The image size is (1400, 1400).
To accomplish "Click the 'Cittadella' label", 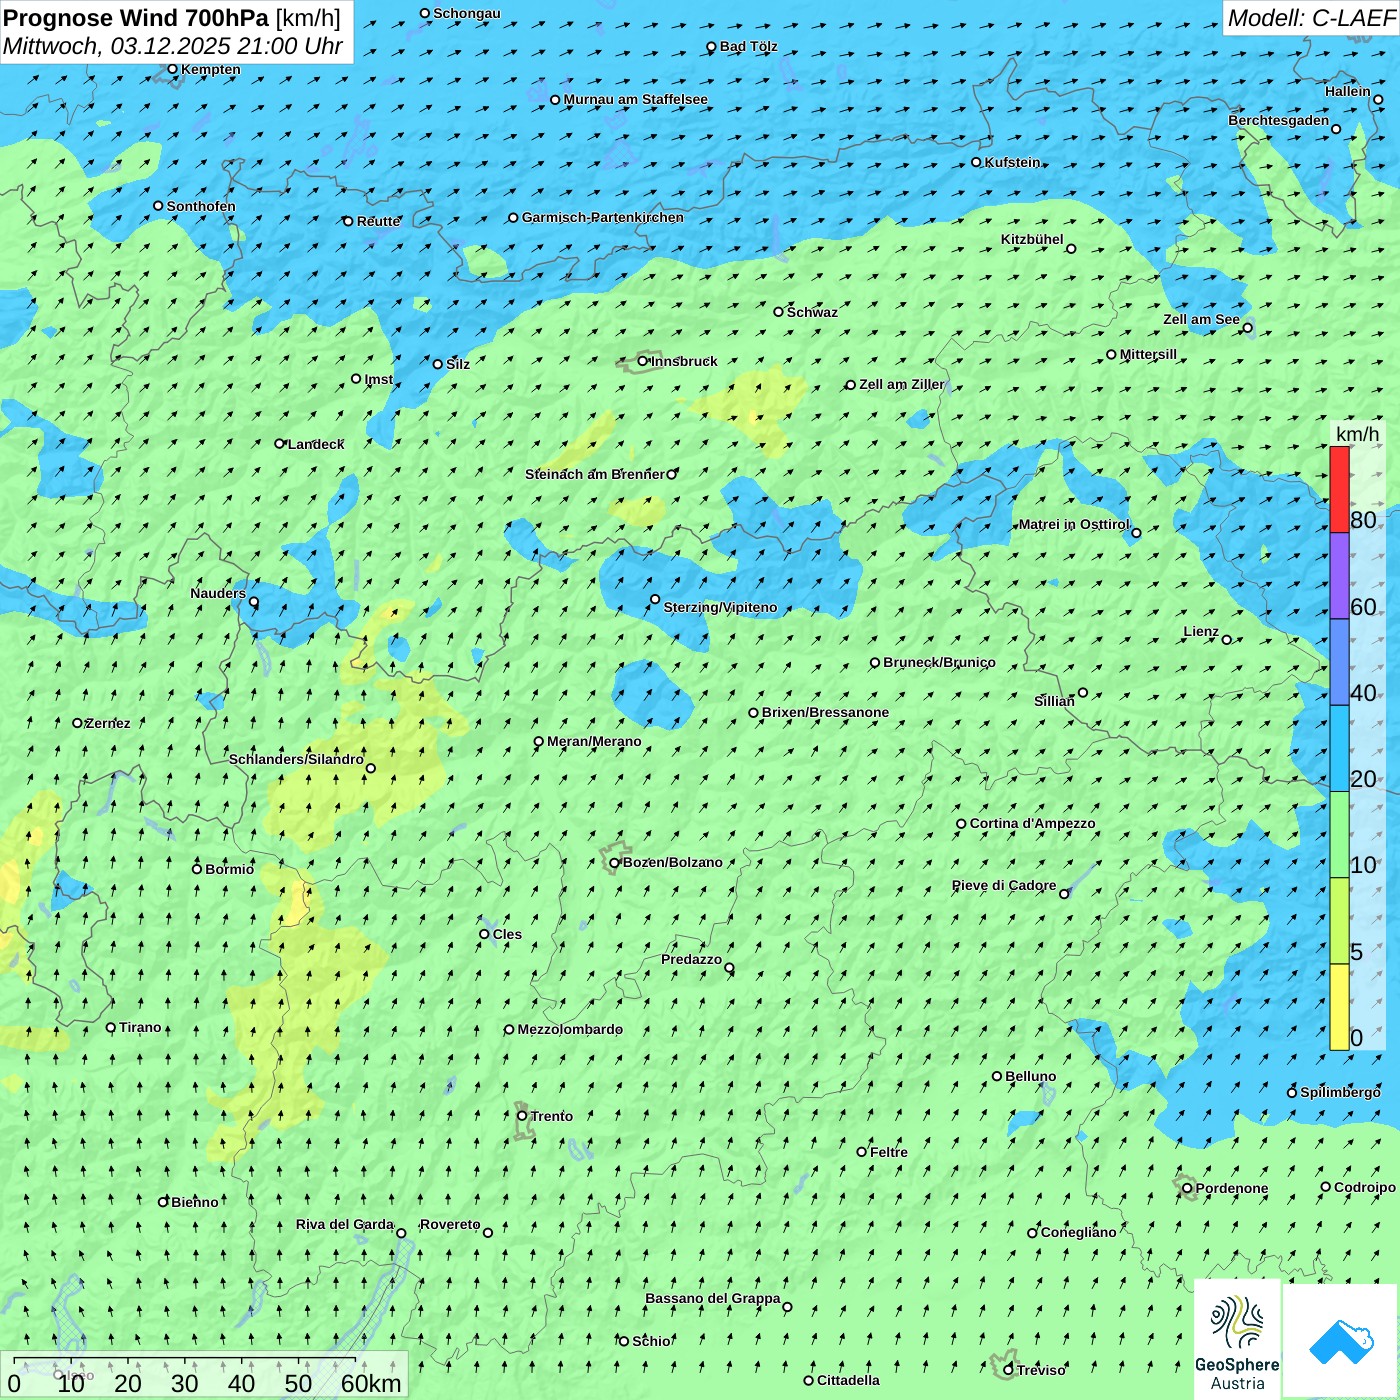I will pyautogui.click(x=848, y=1380).
